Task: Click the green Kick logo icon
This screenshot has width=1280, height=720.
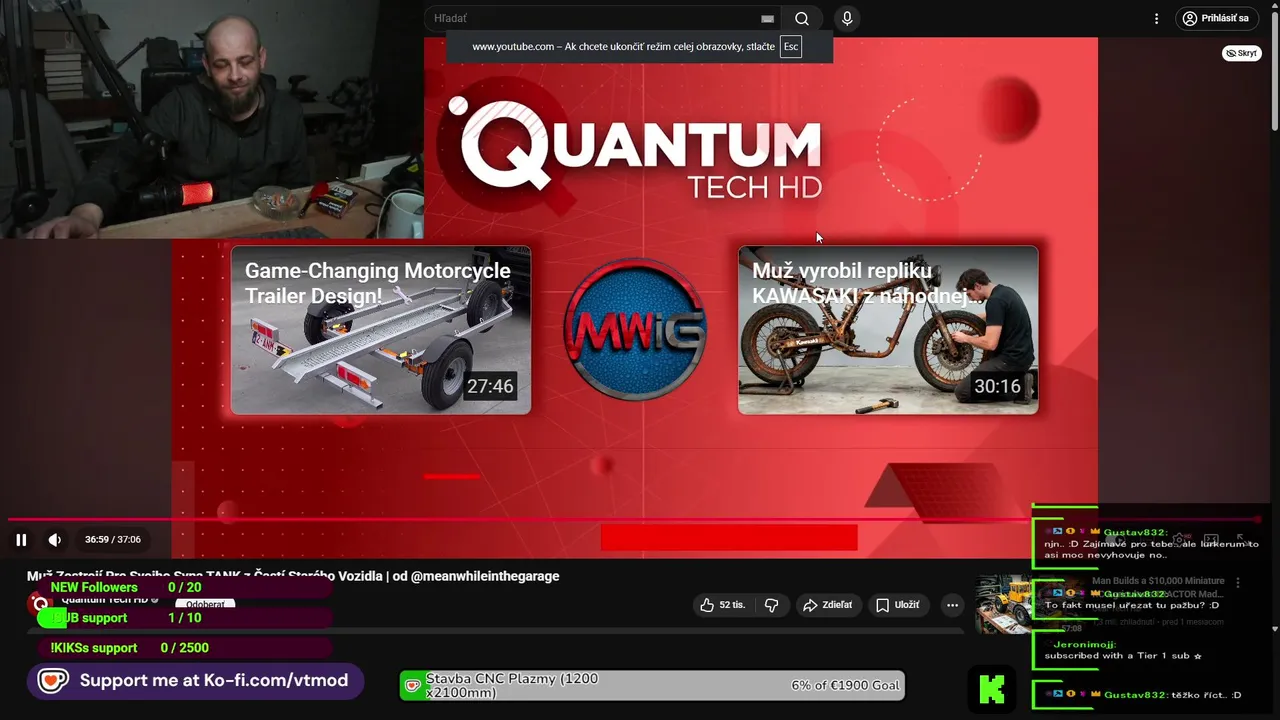Action: click(x=992, y=689)
